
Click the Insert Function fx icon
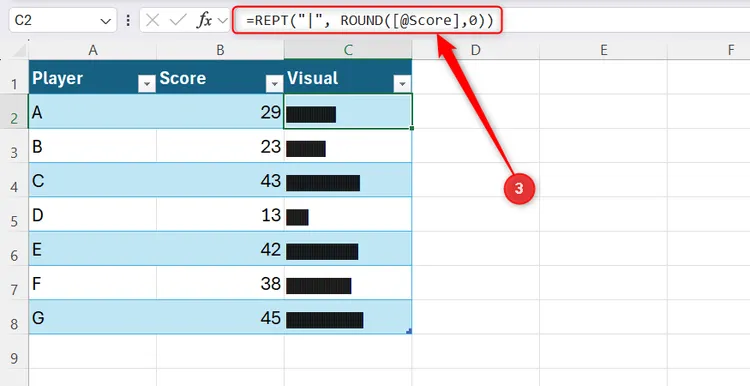click(204, 21)
